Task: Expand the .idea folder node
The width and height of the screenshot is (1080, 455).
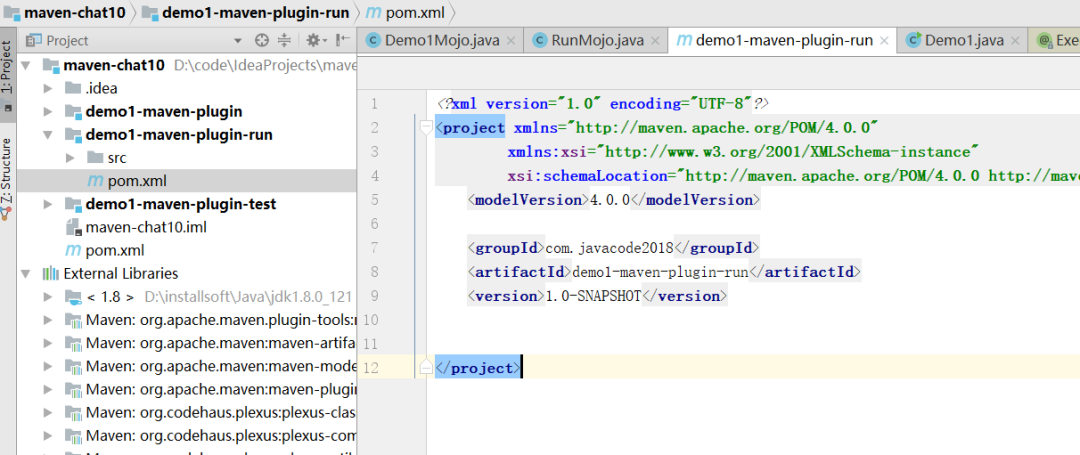Action: 48,89
